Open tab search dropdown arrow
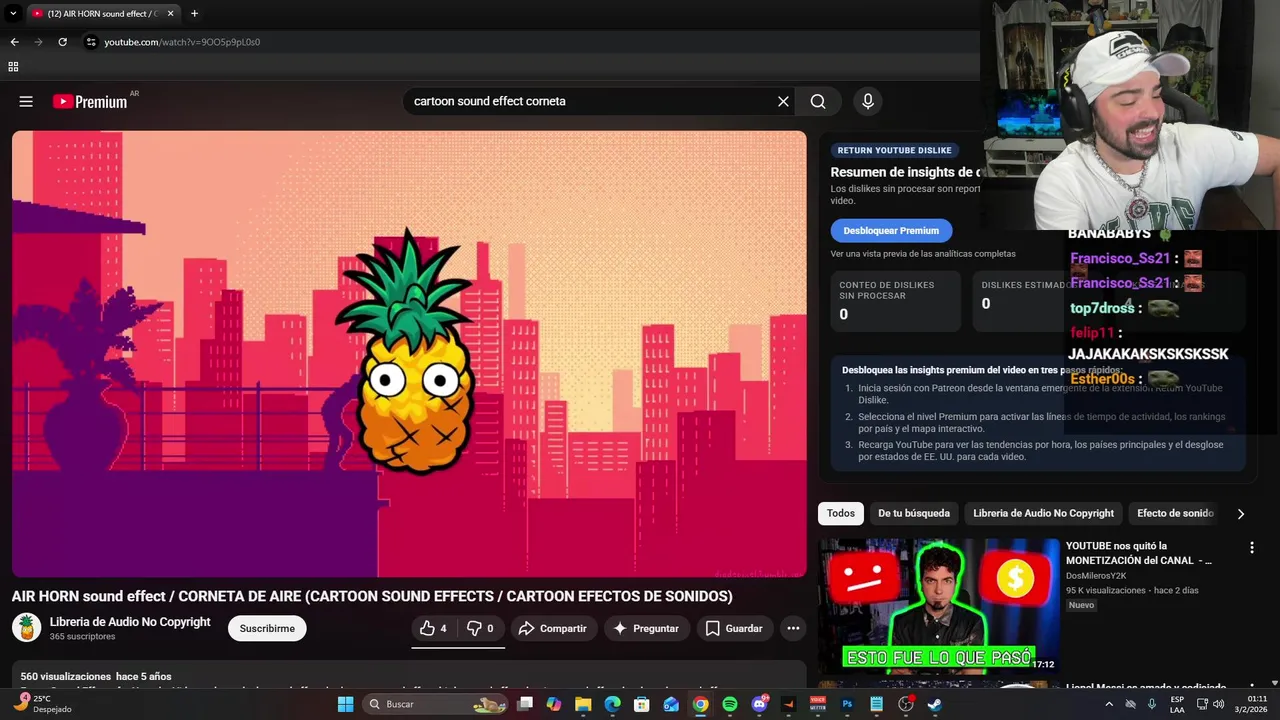The height and width of the screenshot is (720, 1280). pos(13,14)
